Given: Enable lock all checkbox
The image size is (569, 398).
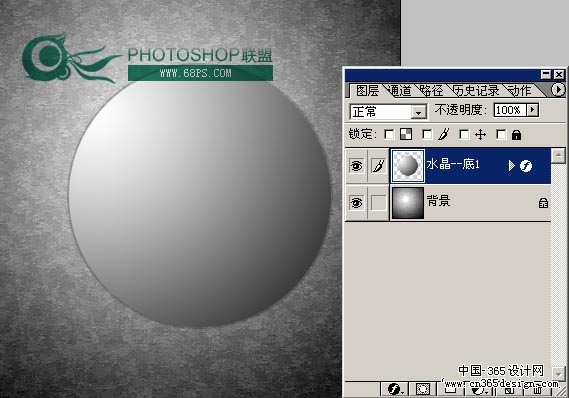Looking at the screenshot, I should (x=501, y=135).
